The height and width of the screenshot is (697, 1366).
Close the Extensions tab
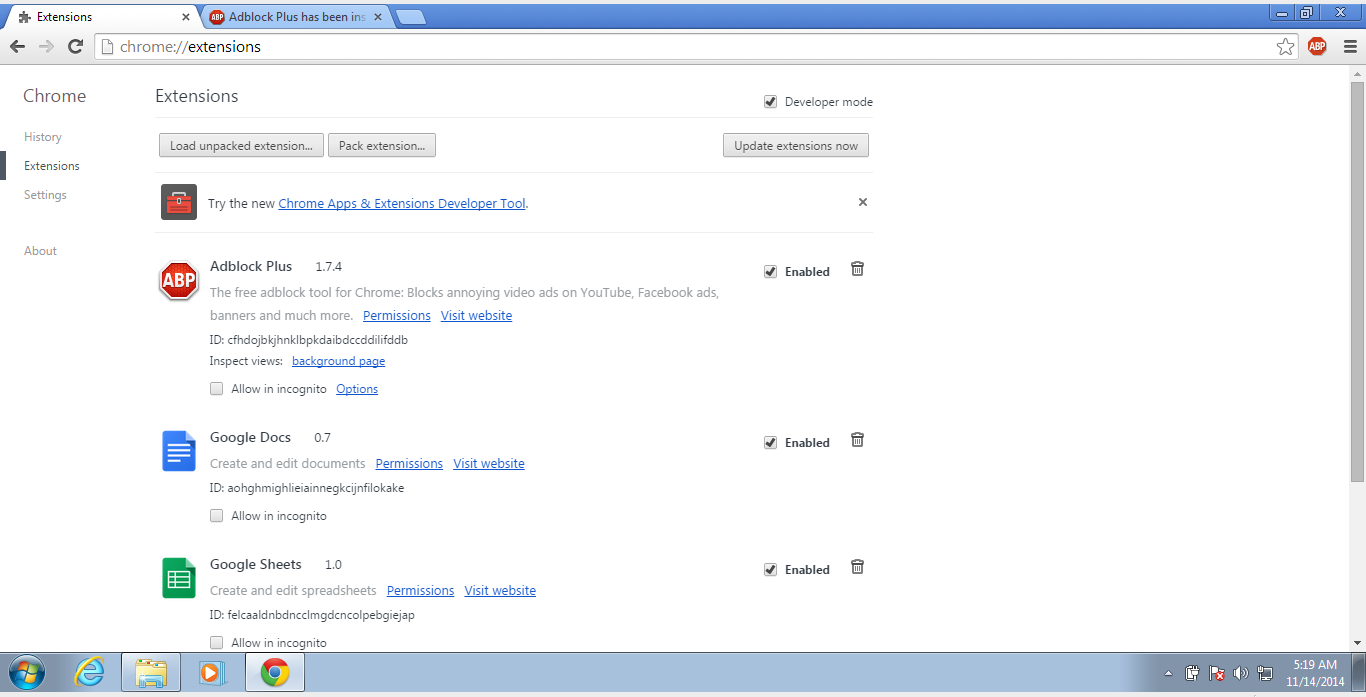click(186, 17)
